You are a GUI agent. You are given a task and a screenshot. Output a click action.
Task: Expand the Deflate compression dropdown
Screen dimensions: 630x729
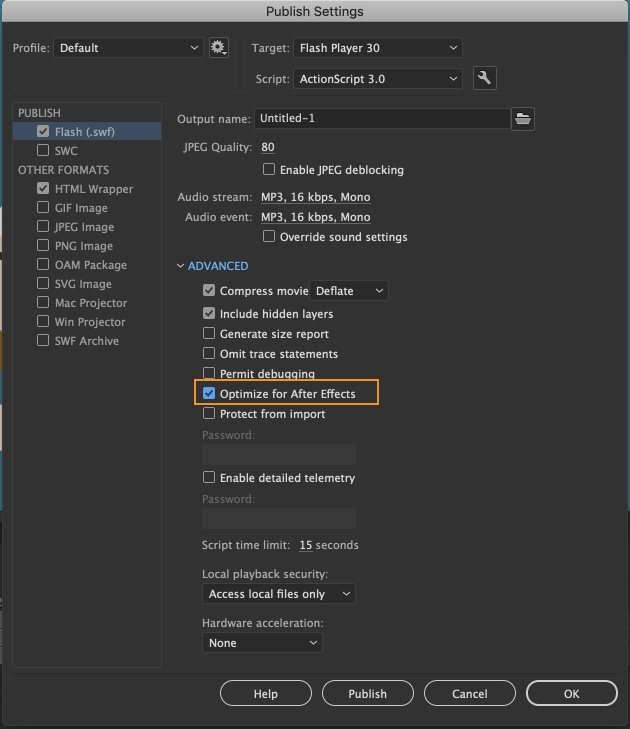pos(349,291)
